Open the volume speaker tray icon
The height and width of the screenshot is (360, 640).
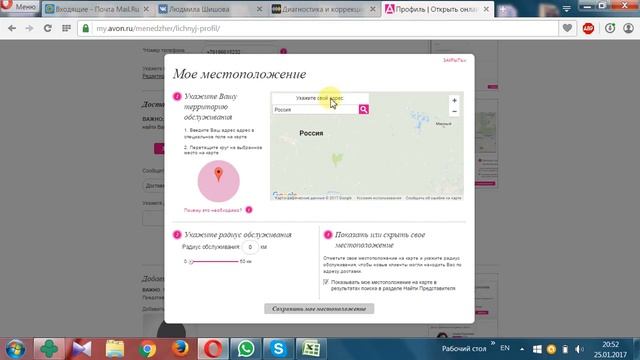(579, 349)
